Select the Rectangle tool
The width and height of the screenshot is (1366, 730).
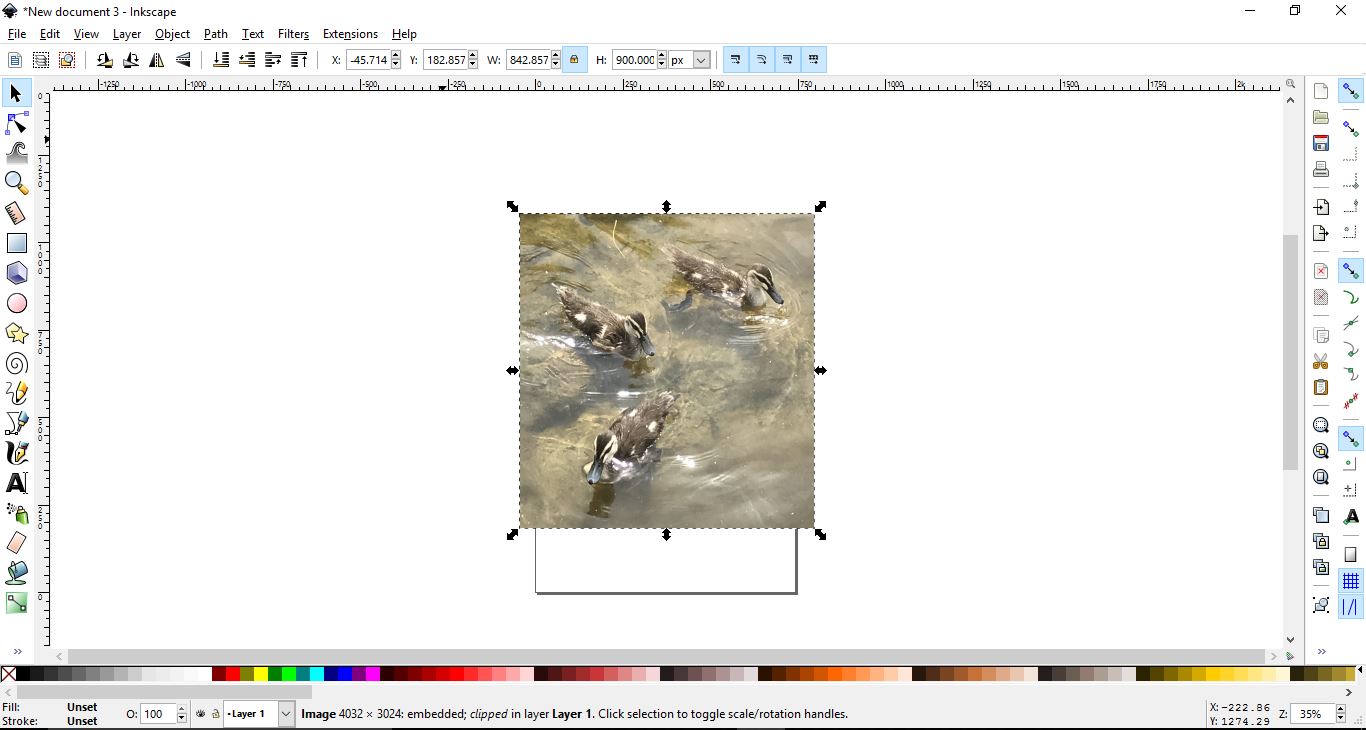16,243
